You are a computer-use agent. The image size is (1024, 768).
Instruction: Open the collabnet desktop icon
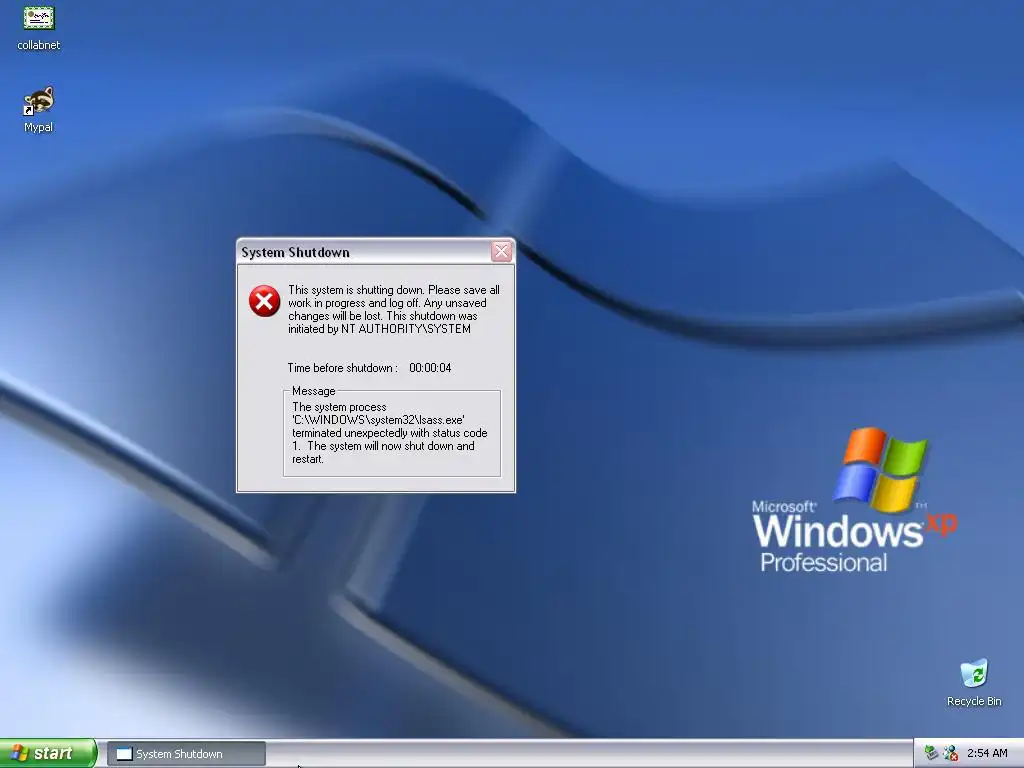39,27
